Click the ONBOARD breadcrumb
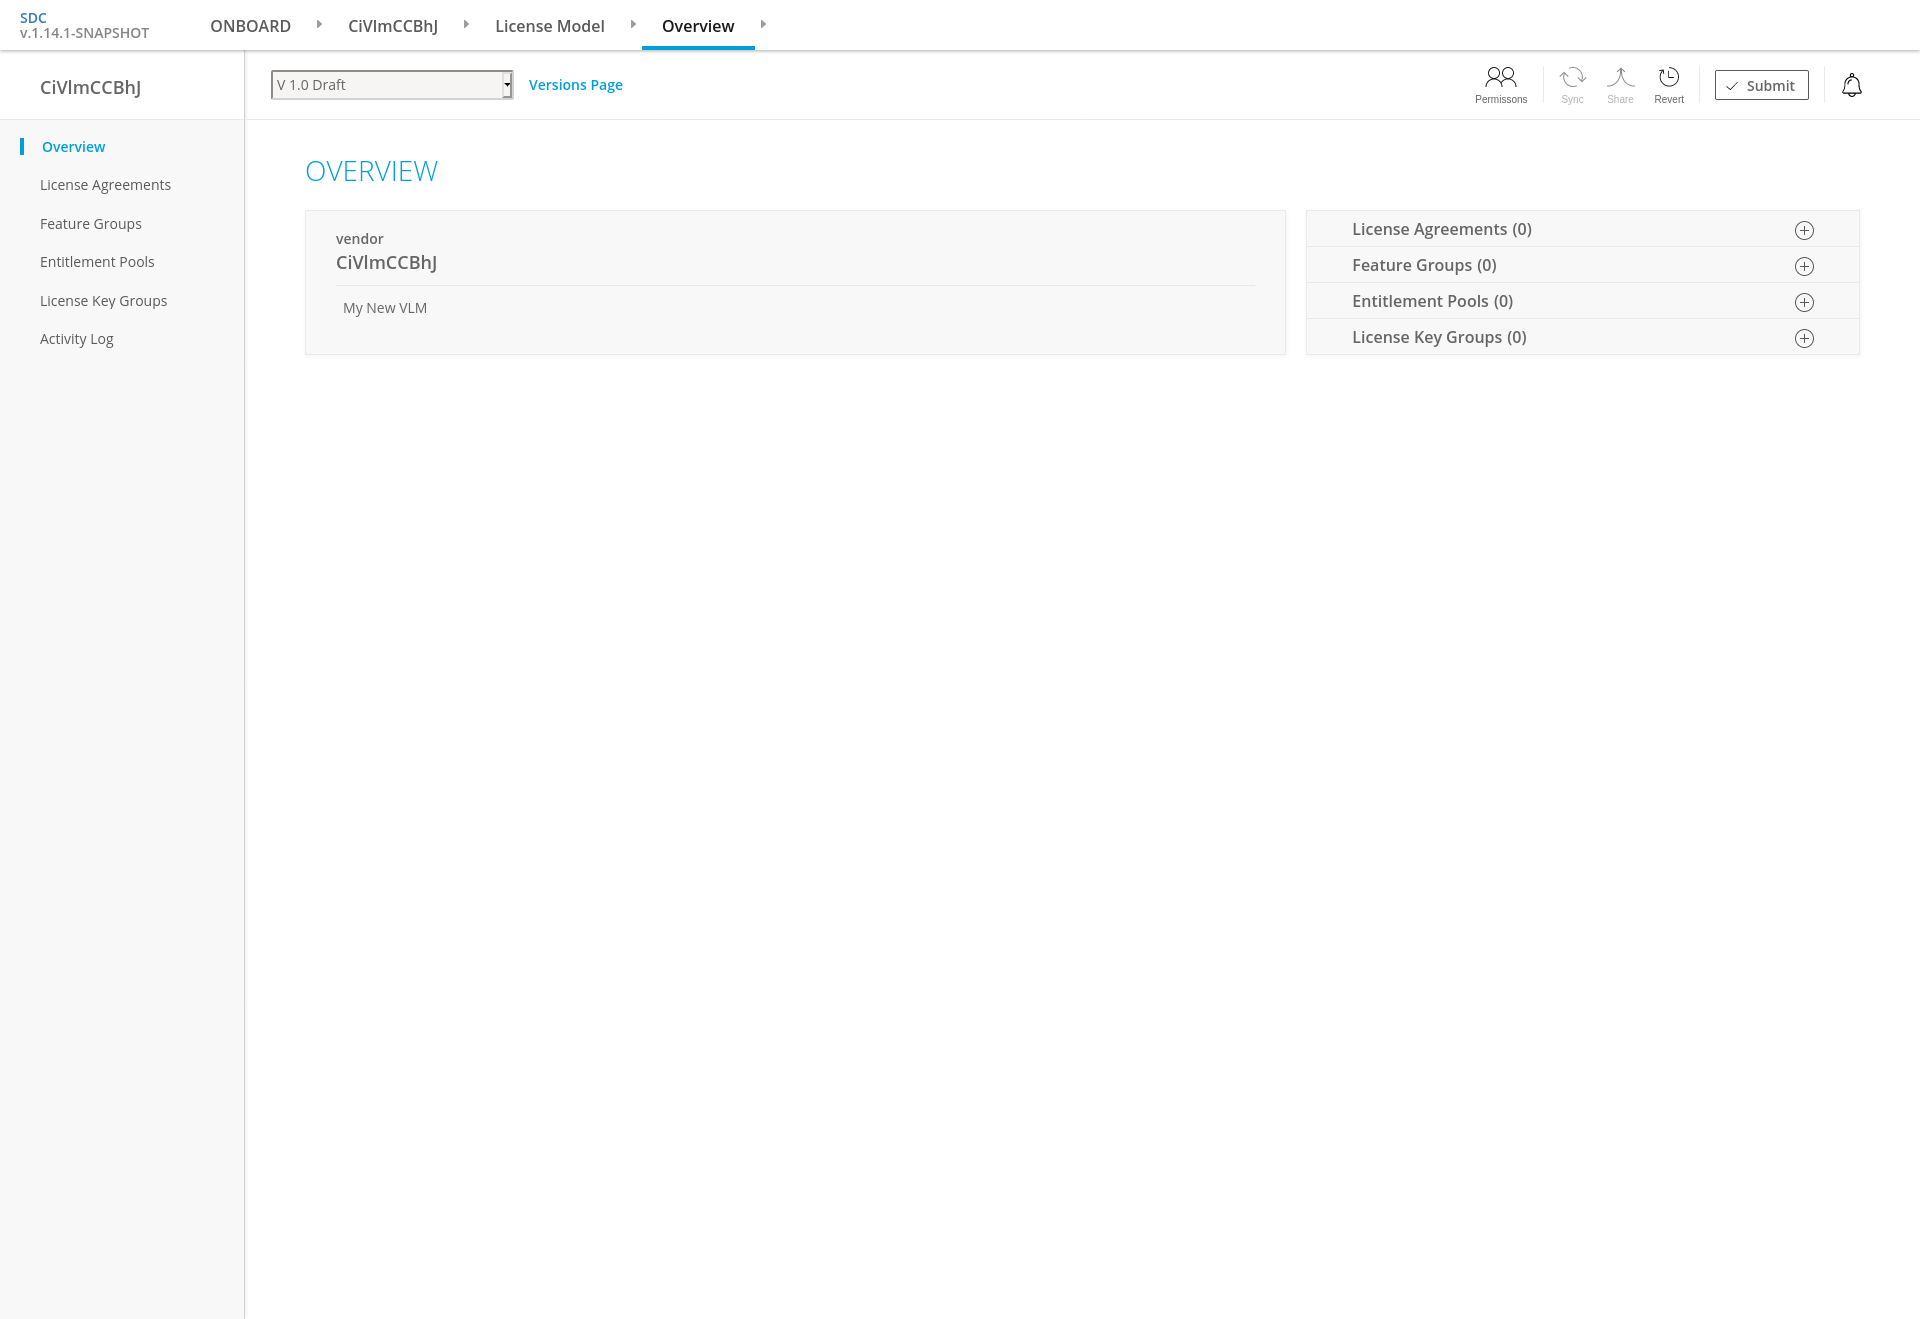This screenshot has height=1319, width=1920. (x=250, y=26)
